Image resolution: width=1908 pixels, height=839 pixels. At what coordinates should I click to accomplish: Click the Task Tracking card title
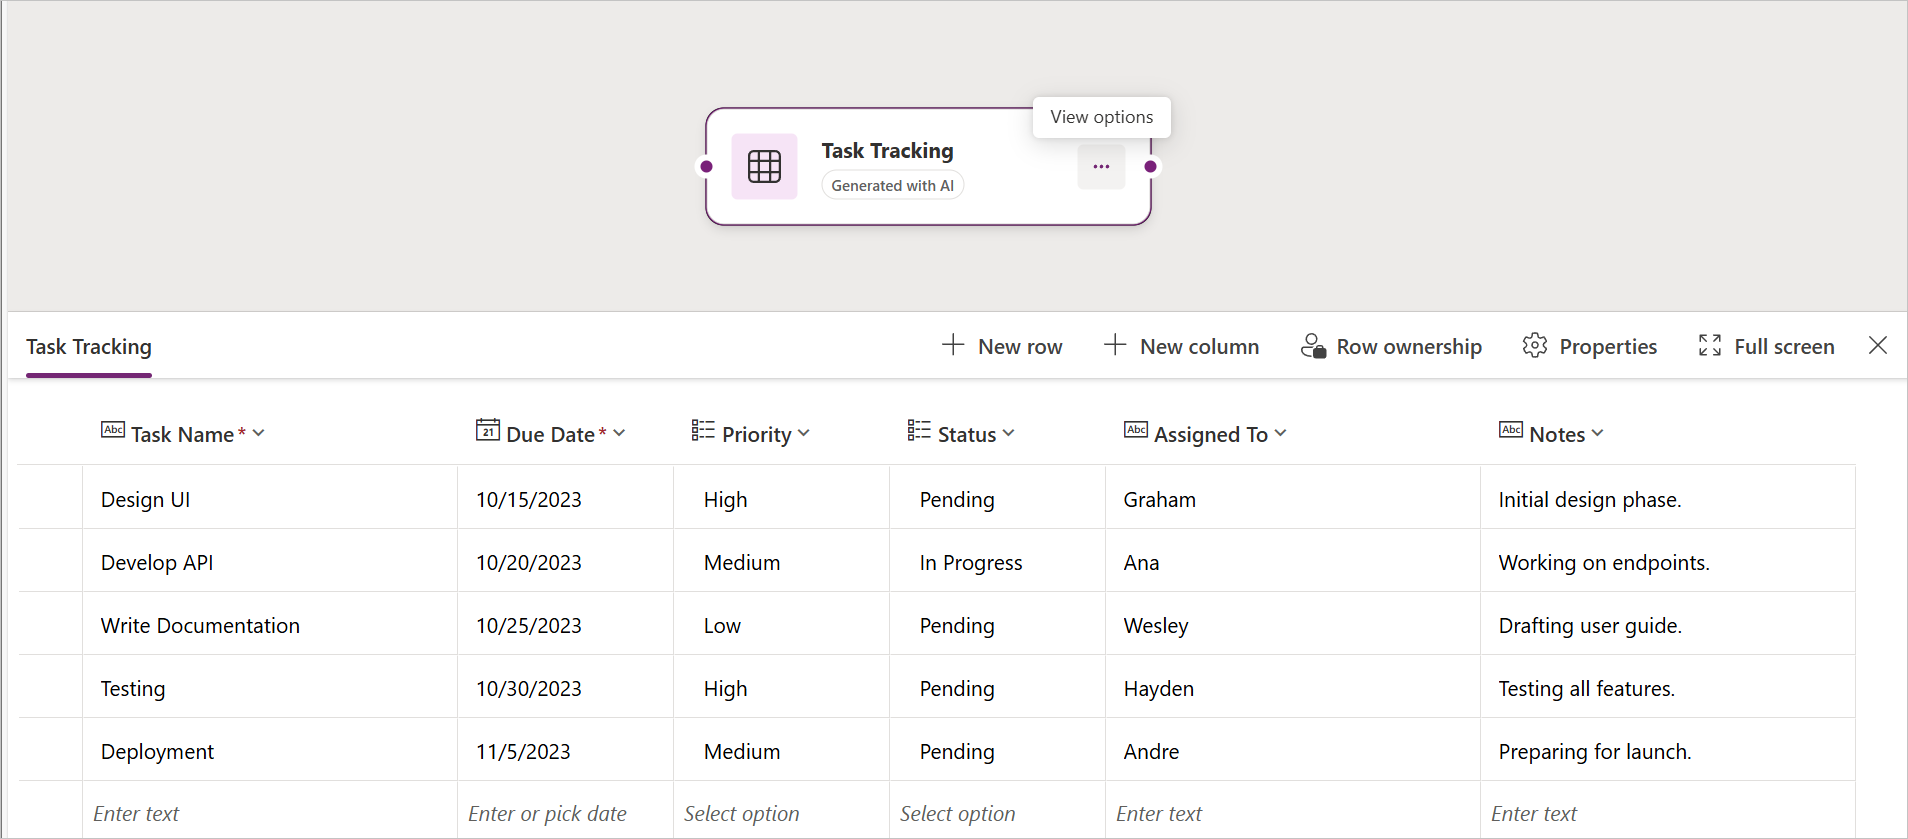click(887, 151)
